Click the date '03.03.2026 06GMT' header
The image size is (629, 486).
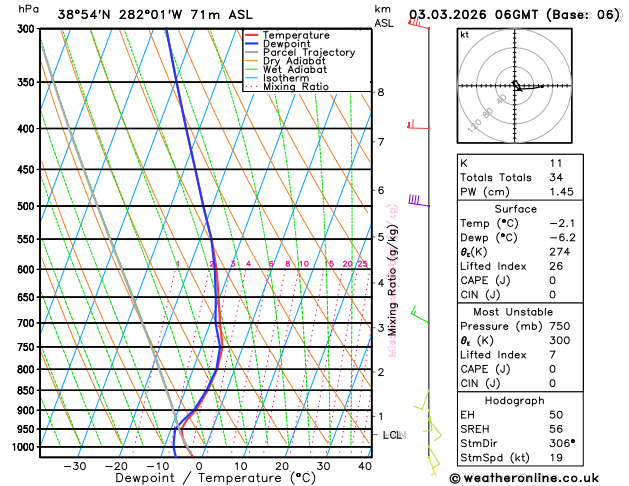[473, 15]
